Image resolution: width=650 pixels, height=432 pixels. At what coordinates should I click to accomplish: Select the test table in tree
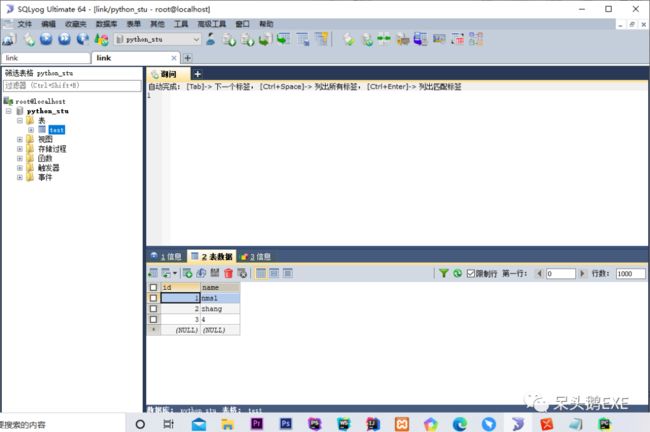point(56,130)
